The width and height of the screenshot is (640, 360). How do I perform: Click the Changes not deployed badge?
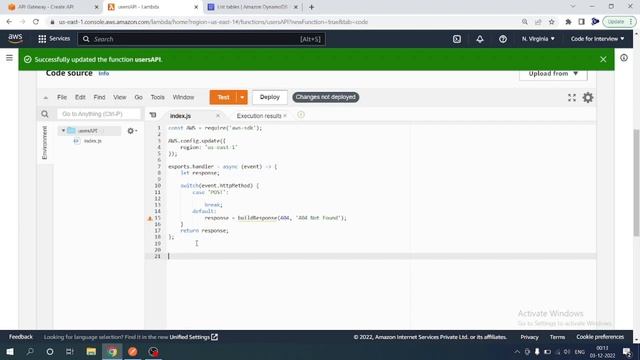coord(325,97)
